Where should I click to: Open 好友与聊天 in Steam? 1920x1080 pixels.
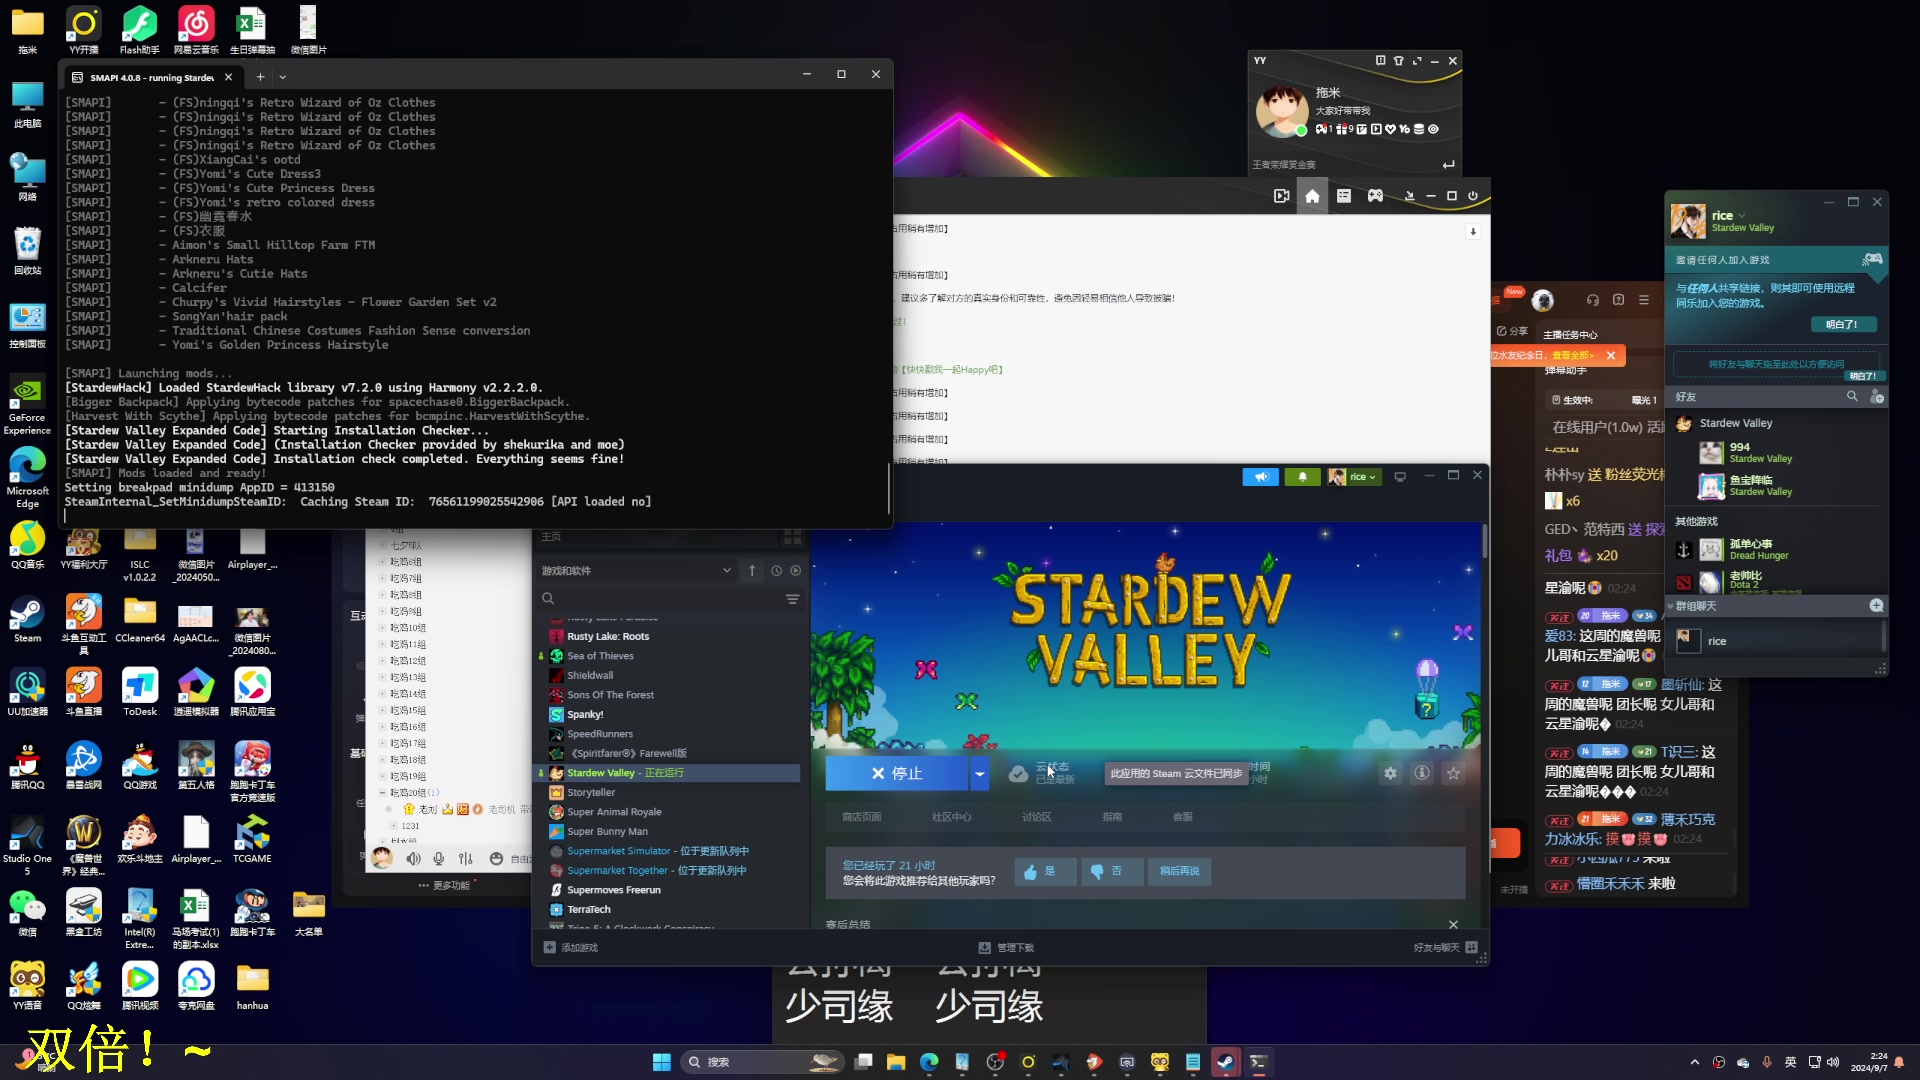1446,947
